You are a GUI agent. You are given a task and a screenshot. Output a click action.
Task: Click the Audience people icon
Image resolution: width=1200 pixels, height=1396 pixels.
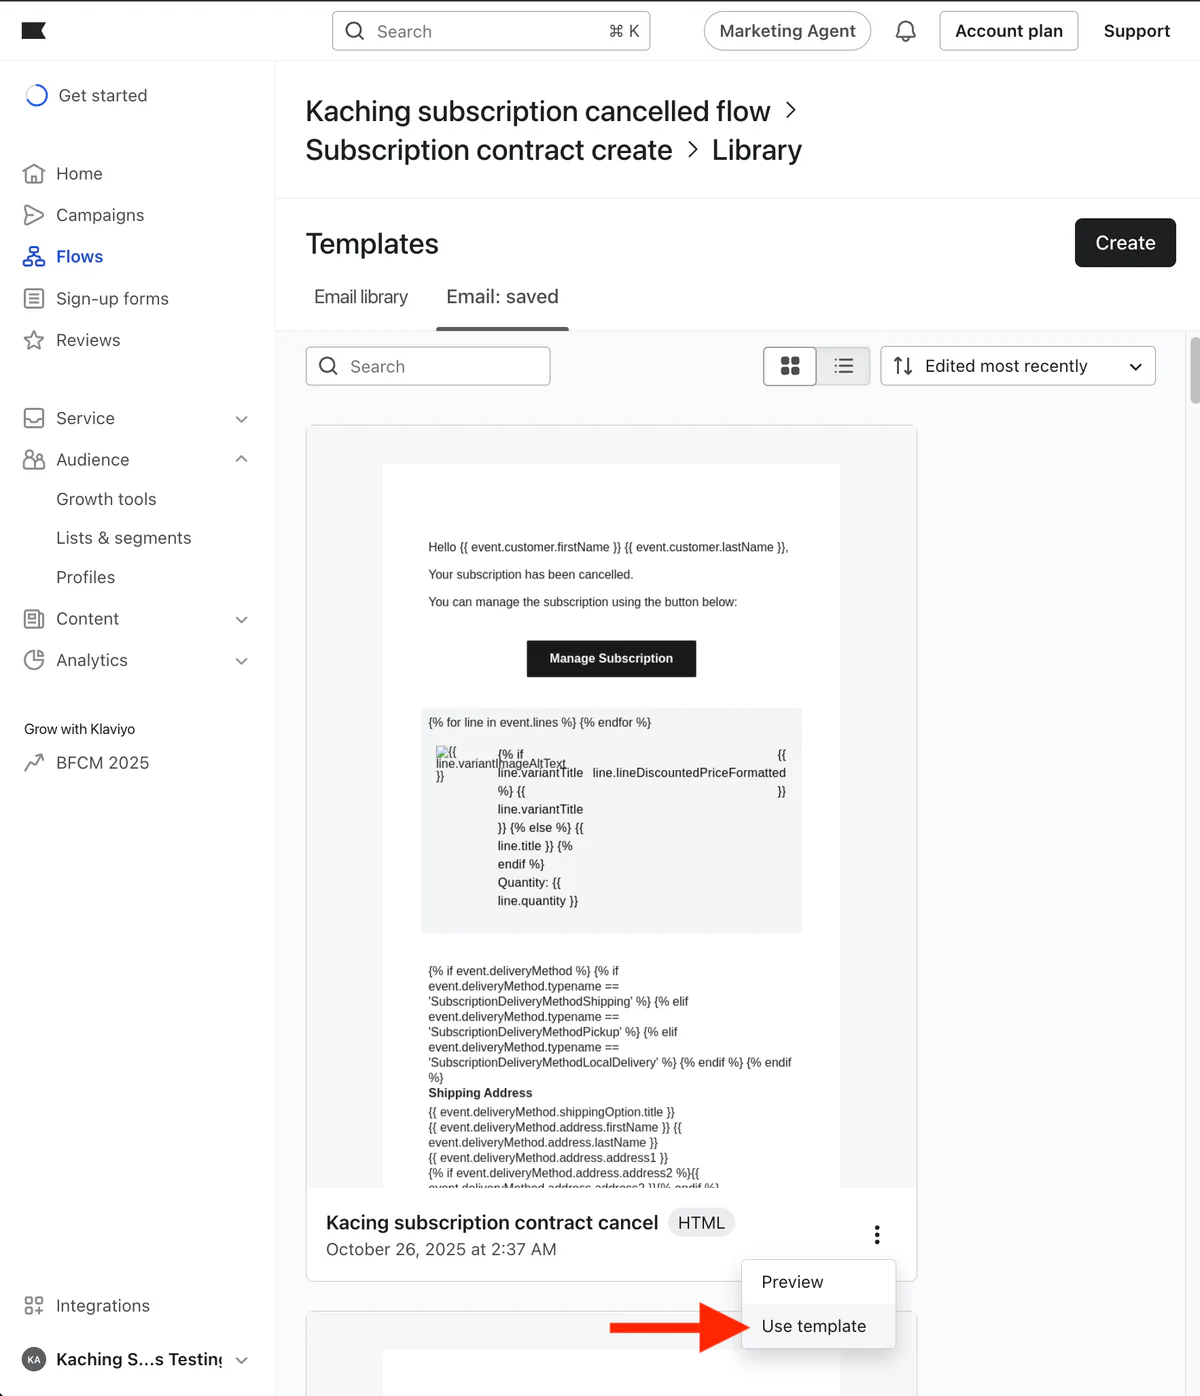34,460
